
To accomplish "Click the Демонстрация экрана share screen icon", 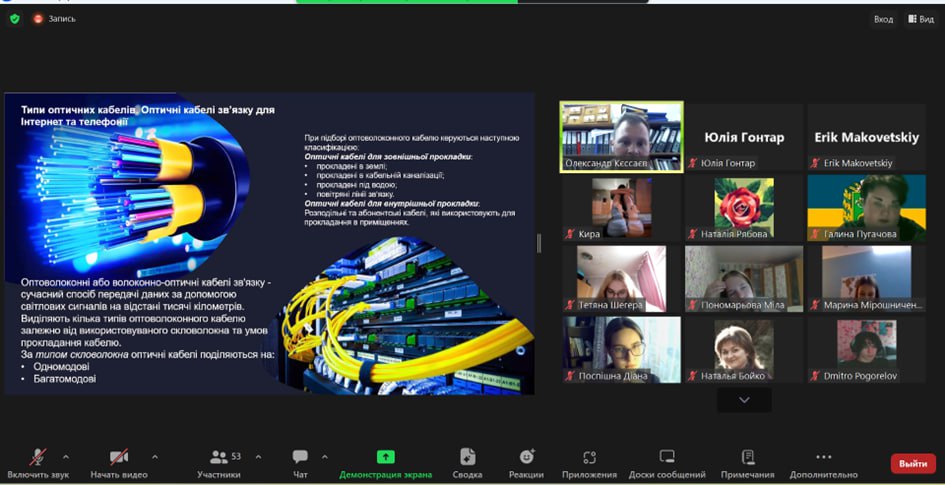I will [385, 457].
